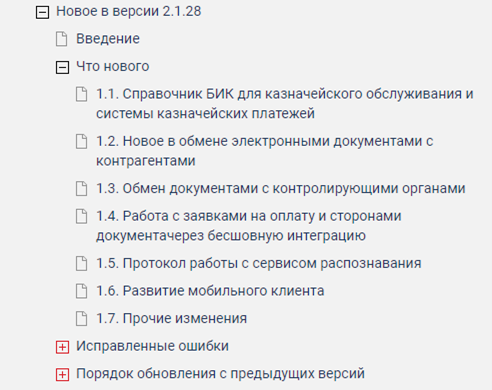The image size is (492, 390).
Task: Expand Порядок обновления с предыдущих версий
Action: pos(62,375)
